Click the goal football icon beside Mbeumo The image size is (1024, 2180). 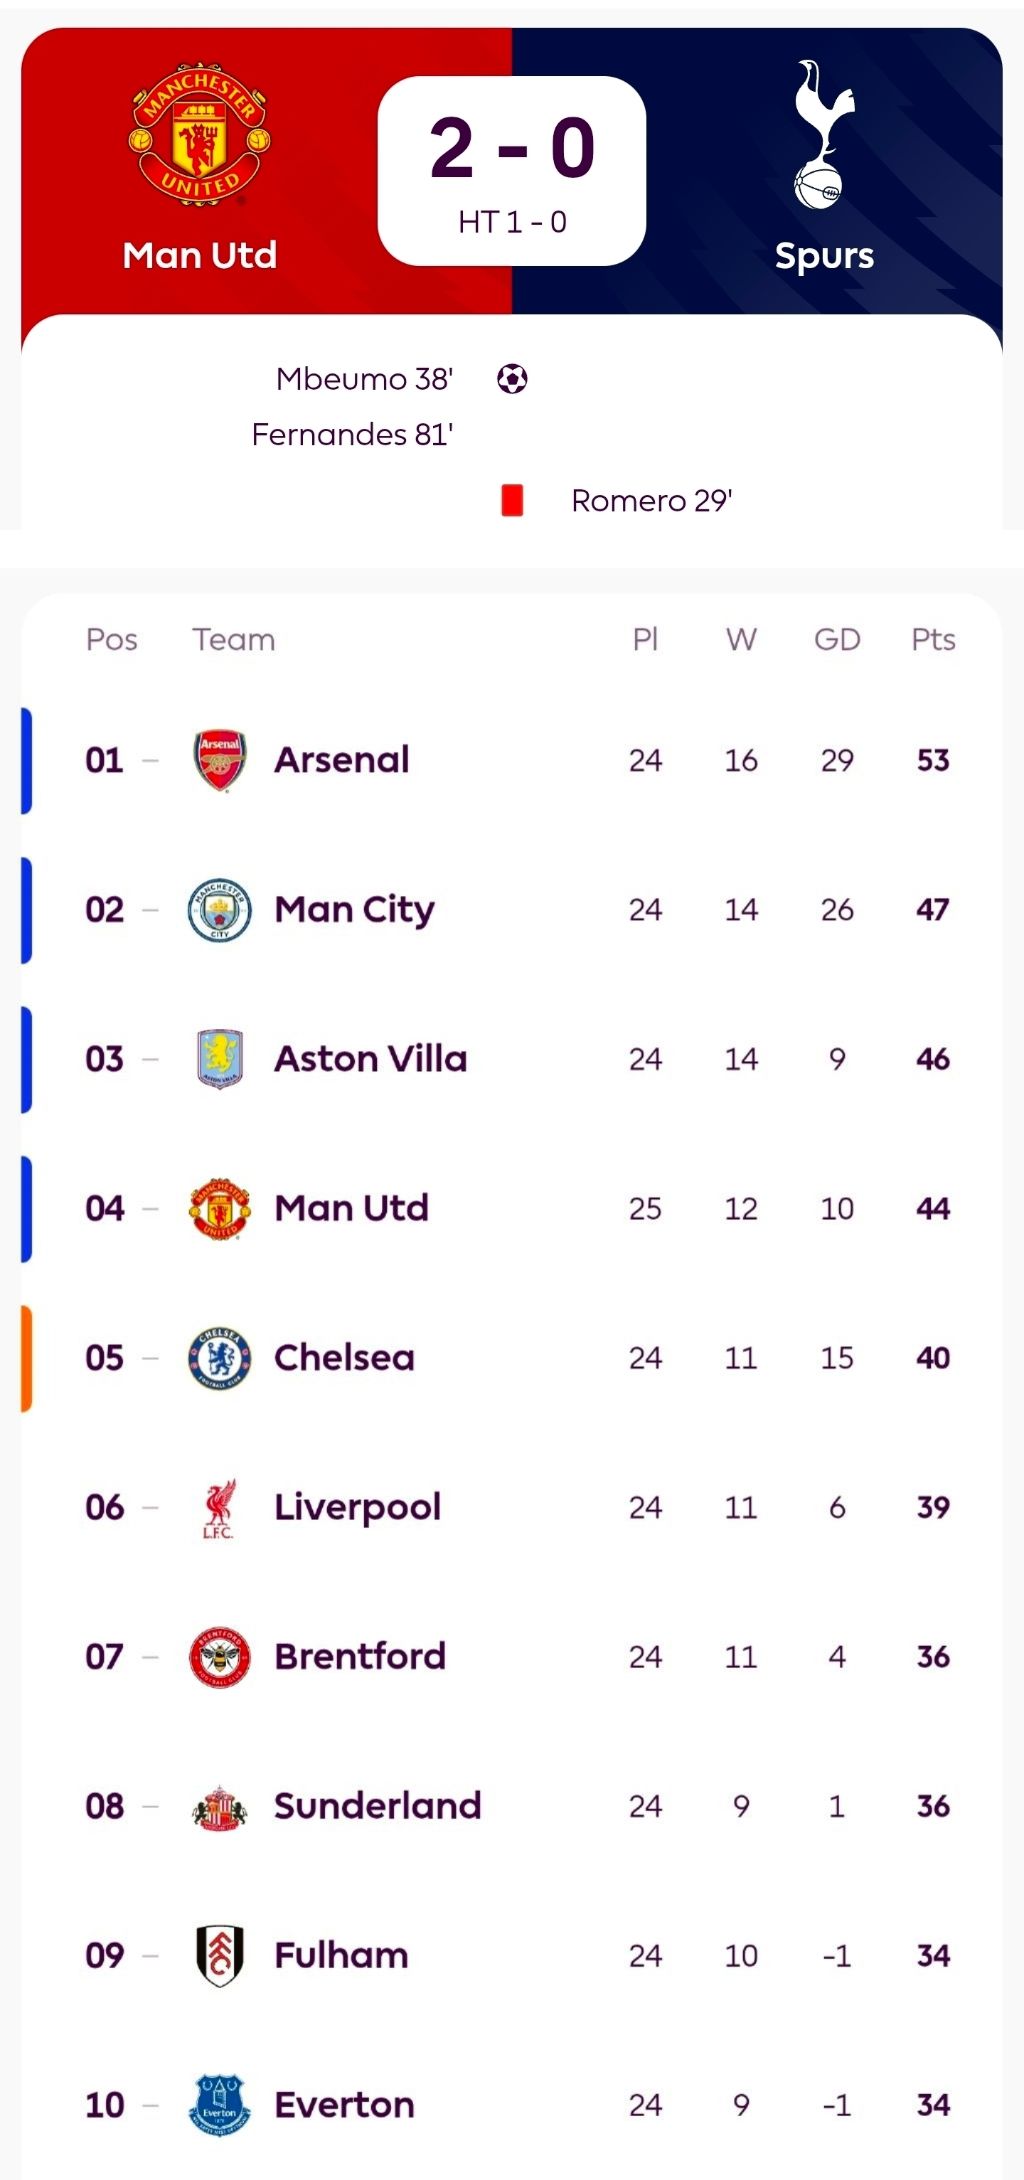(x=512, y=379)
